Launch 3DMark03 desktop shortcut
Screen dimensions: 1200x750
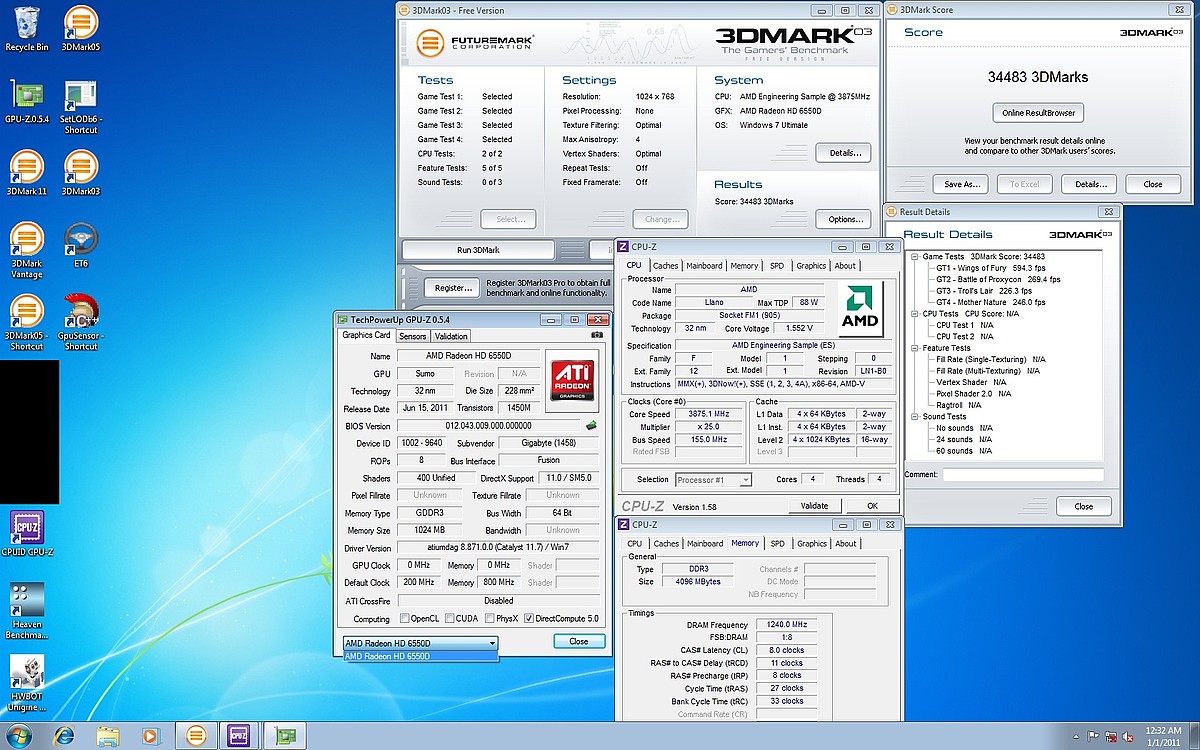click(81, 173)
